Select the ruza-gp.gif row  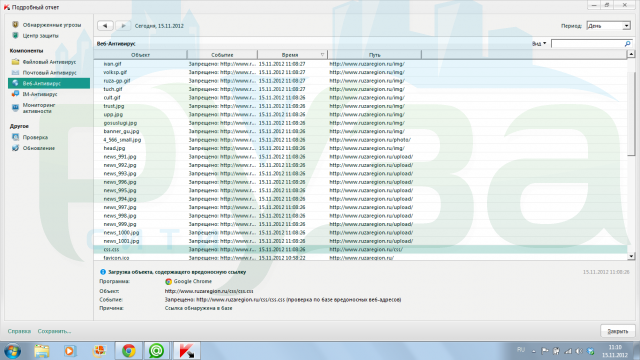pos(360,81)
